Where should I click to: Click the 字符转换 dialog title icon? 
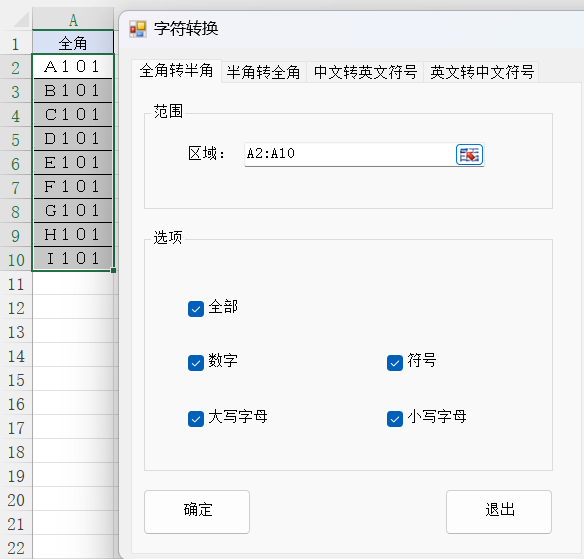(x=137, y=29)
